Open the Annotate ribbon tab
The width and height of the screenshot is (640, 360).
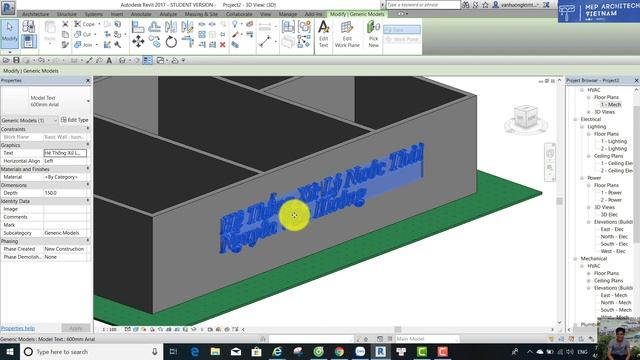[x=141, y=14]
